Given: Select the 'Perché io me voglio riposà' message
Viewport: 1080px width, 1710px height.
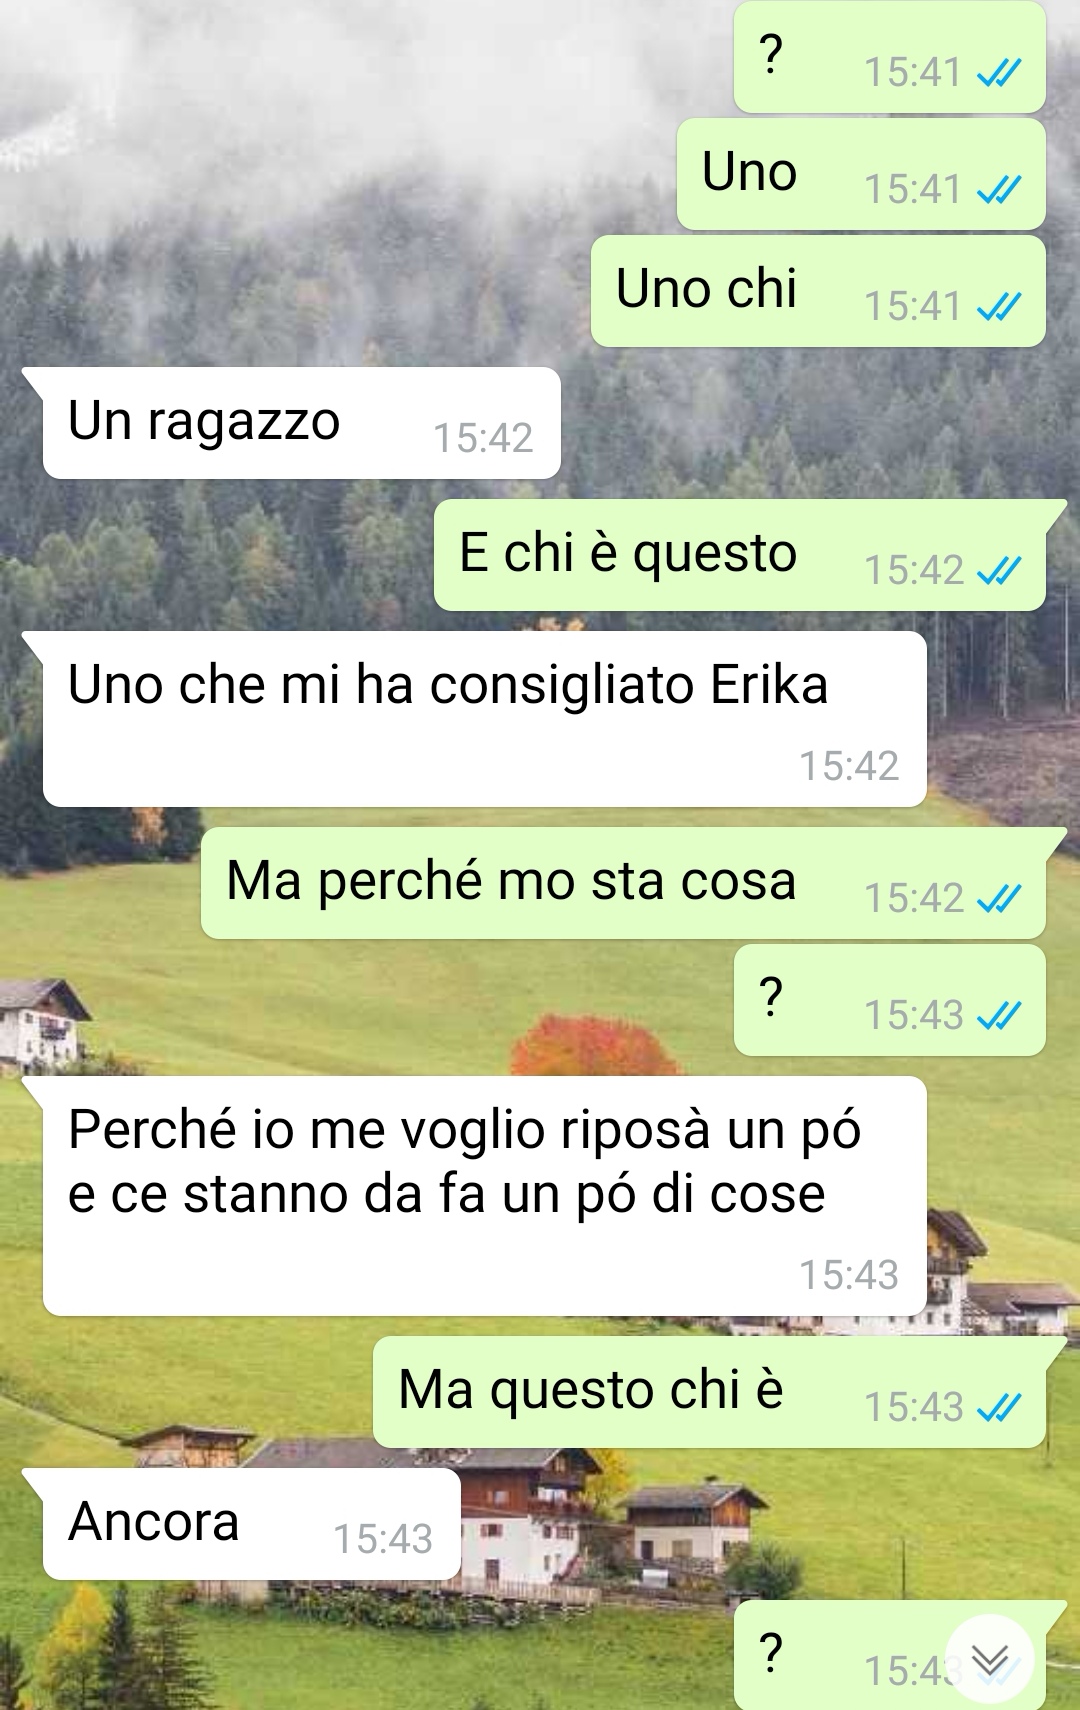Looking at the screenshot, I should click(x=484, y=1196).
